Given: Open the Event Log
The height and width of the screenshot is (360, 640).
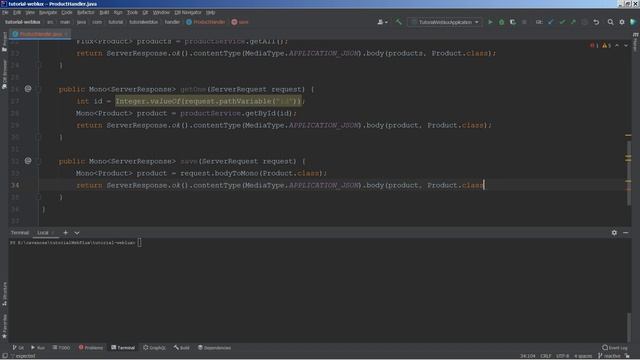Looking at the screenshot, I should pos(615,348).
